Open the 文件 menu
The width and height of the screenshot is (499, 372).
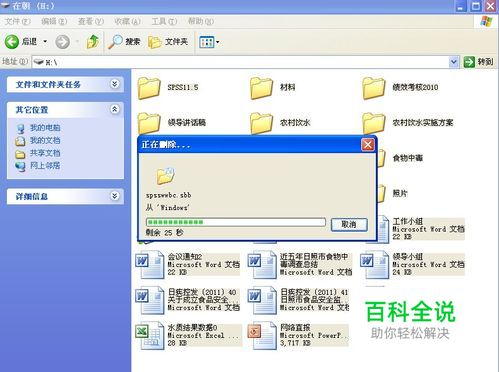(17, 22)
